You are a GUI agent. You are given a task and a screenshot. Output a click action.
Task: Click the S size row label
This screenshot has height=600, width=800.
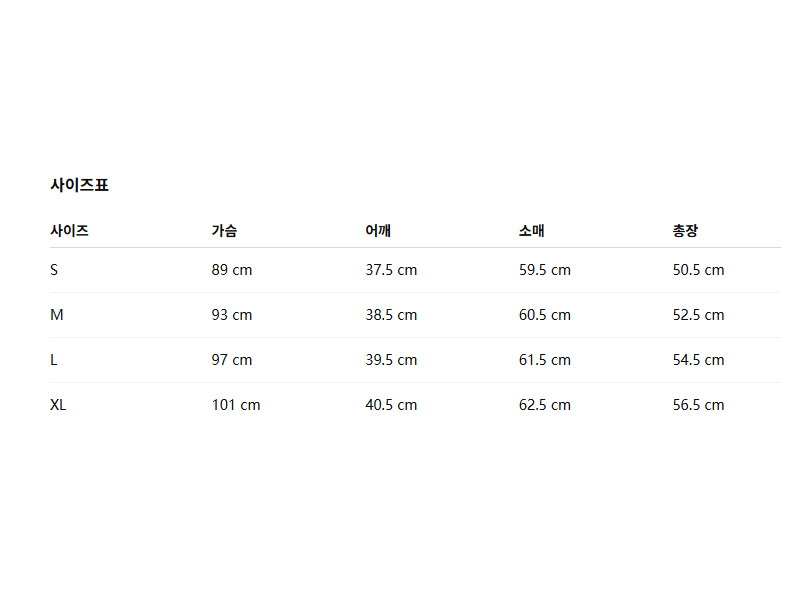pos(54,270)
